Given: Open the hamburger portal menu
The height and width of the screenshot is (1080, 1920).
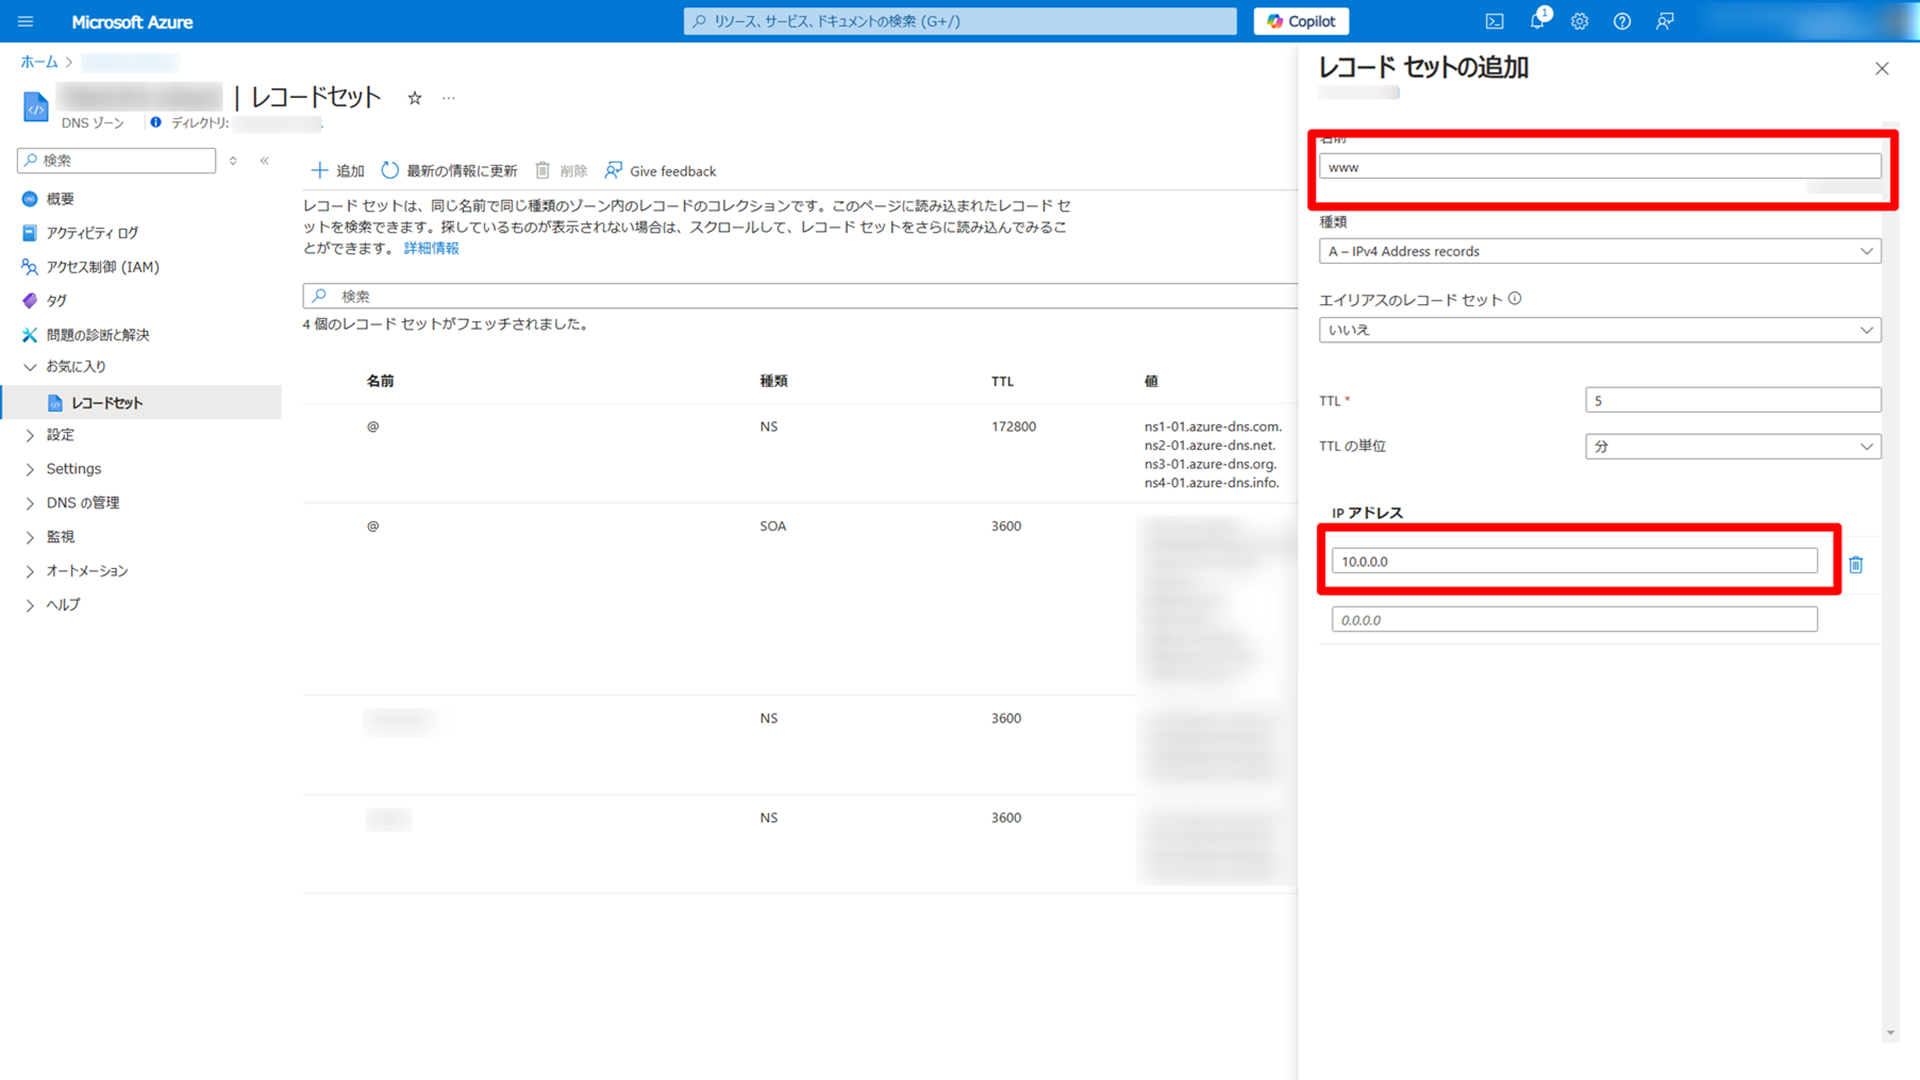Looking at the screenshot, I should pos(26,21).
